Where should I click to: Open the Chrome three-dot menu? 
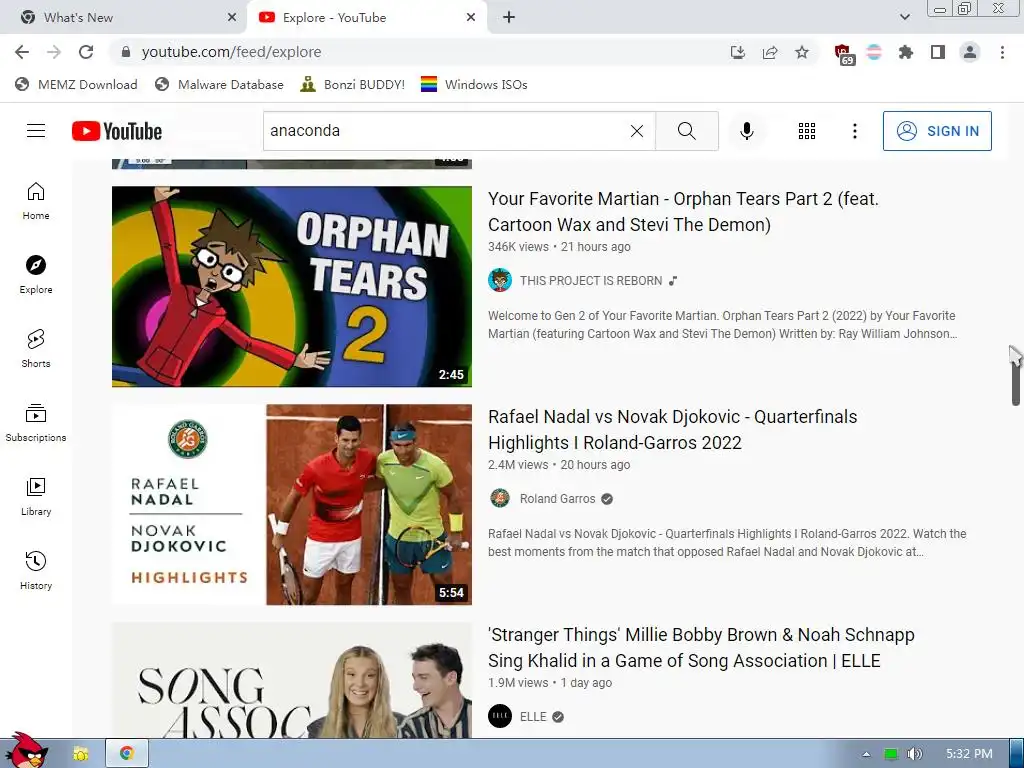tap(1002, 52)
